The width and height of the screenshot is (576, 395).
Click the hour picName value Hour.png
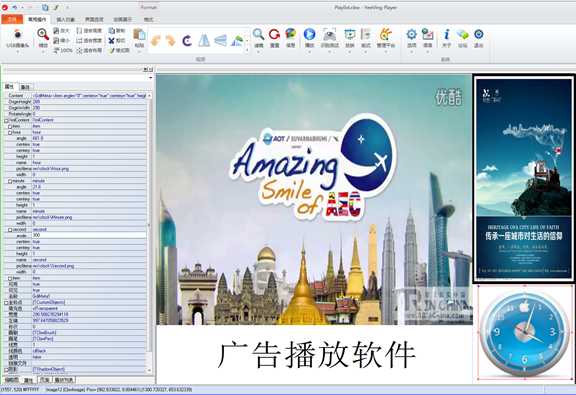click(89, 169)
